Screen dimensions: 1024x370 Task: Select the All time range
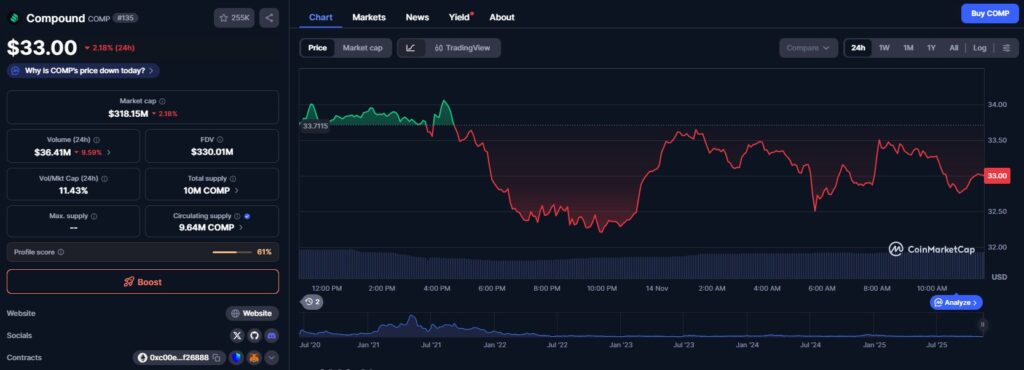pyautogui.click(x=954, y=48)
